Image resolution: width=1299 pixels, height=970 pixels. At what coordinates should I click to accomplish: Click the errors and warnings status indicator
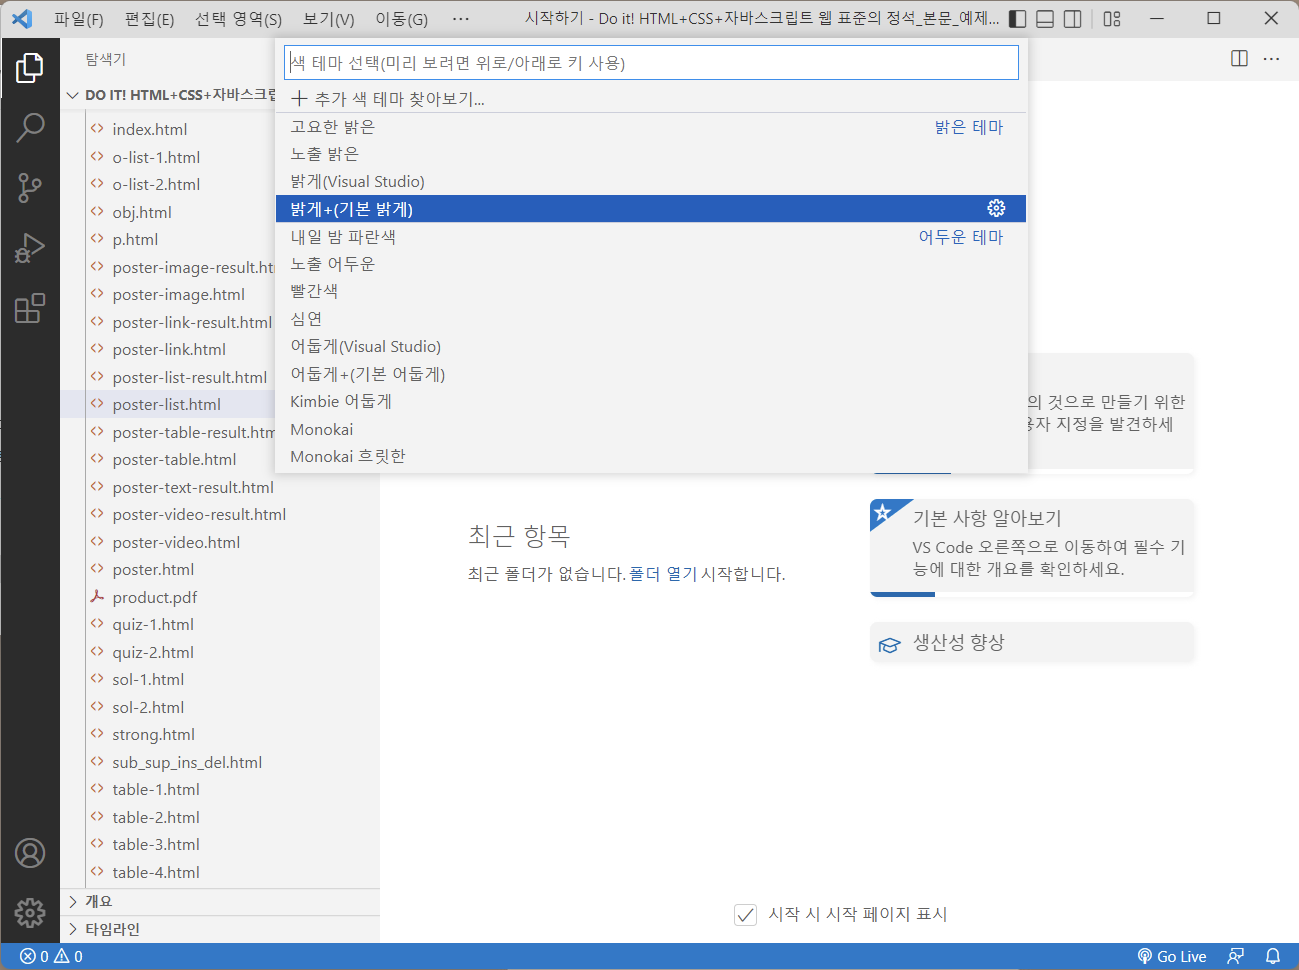51,956
